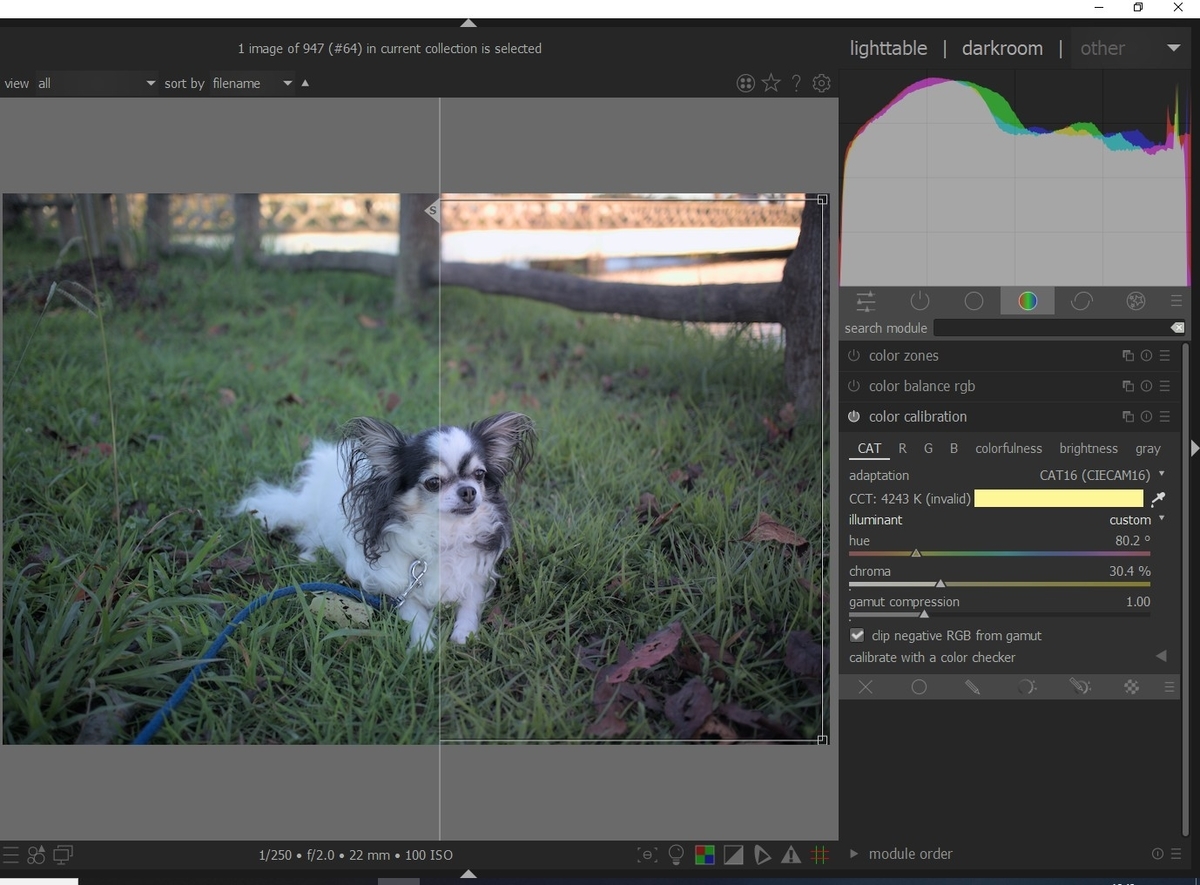
Task: Toggle focus peaking mode
Action: tap(647, 855)
